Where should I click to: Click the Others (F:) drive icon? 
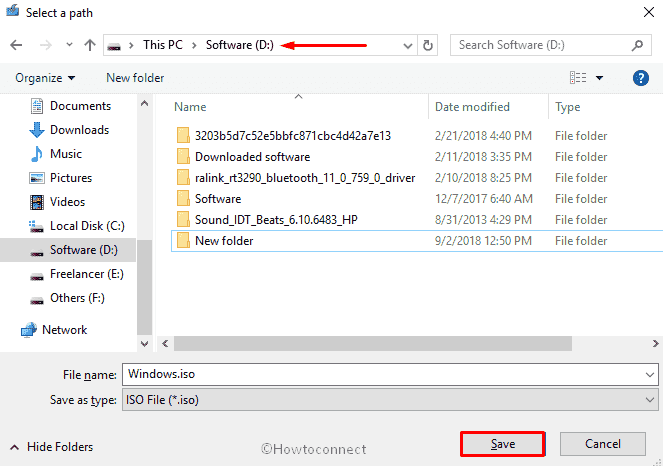click(37, 301)
